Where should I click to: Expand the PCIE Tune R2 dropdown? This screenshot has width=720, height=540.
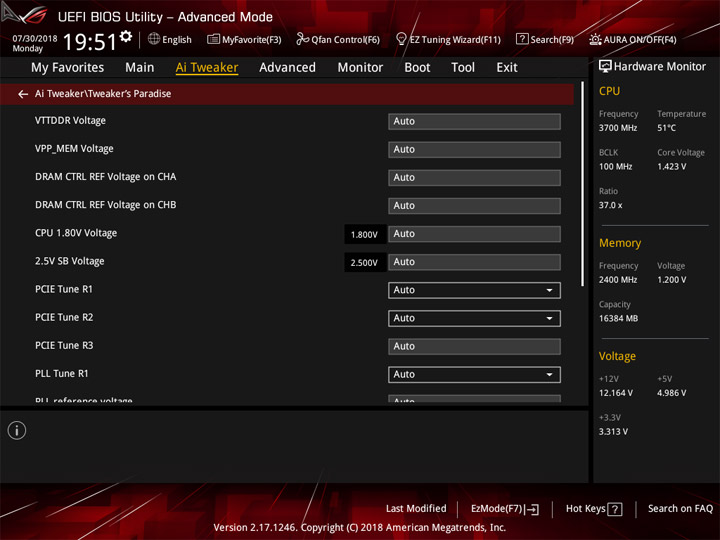point(474,318)
